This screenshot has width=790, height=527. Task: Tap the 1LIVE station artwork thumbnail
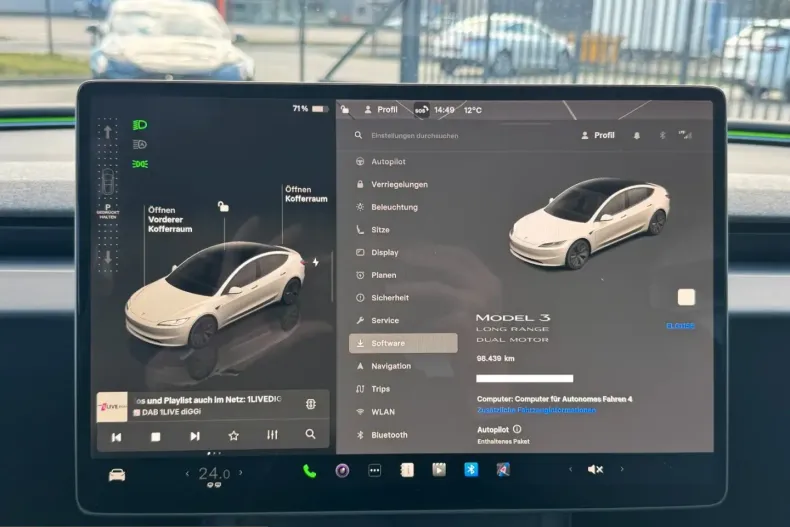(112, 407)
